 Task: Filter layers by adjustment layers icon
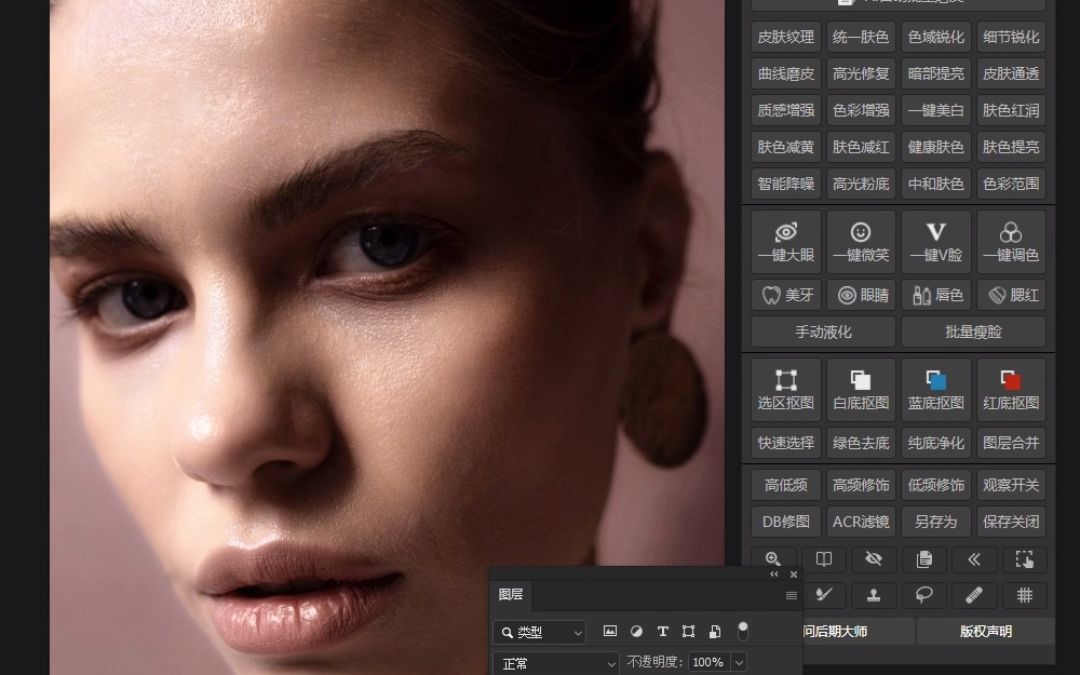point(636,631)
